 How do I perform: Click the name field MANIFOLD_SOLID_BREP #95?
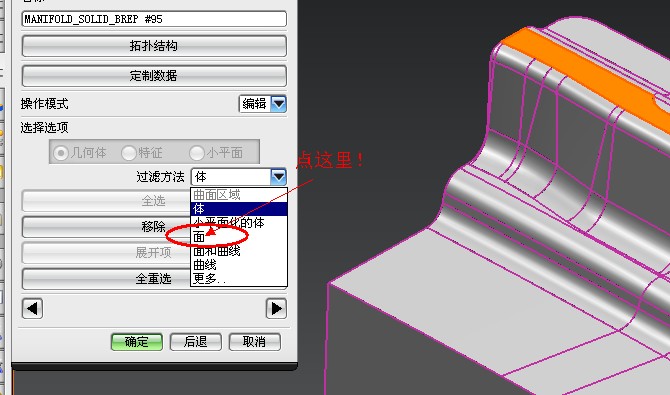154,19
